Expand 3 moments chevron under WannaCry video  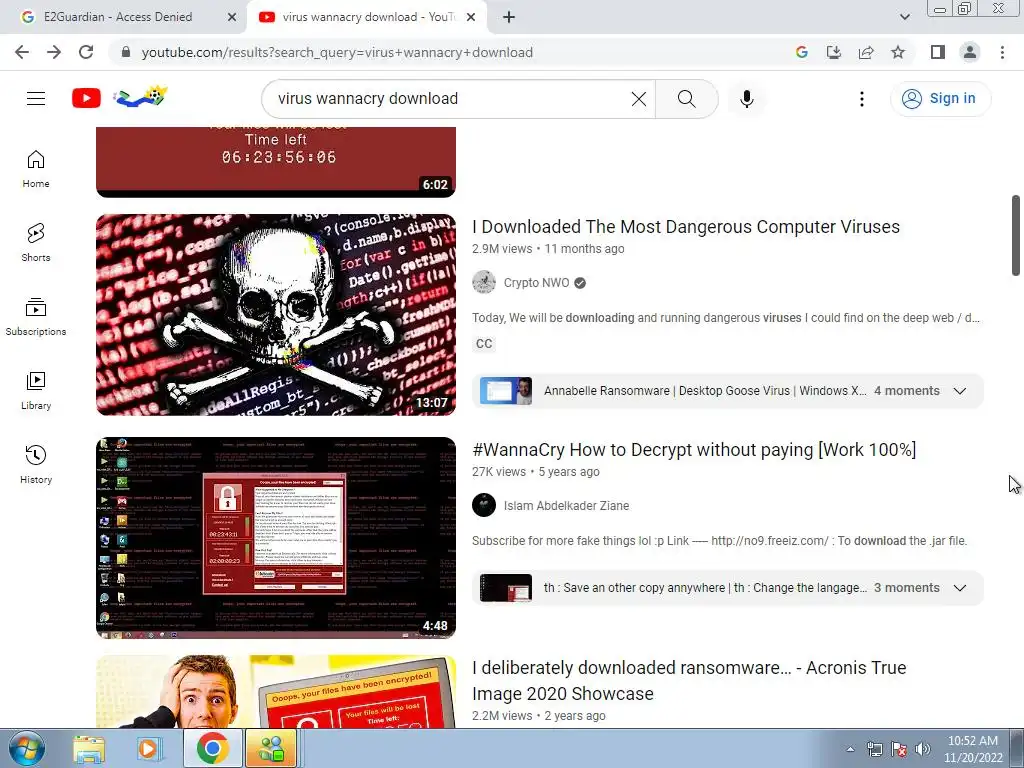959,588
